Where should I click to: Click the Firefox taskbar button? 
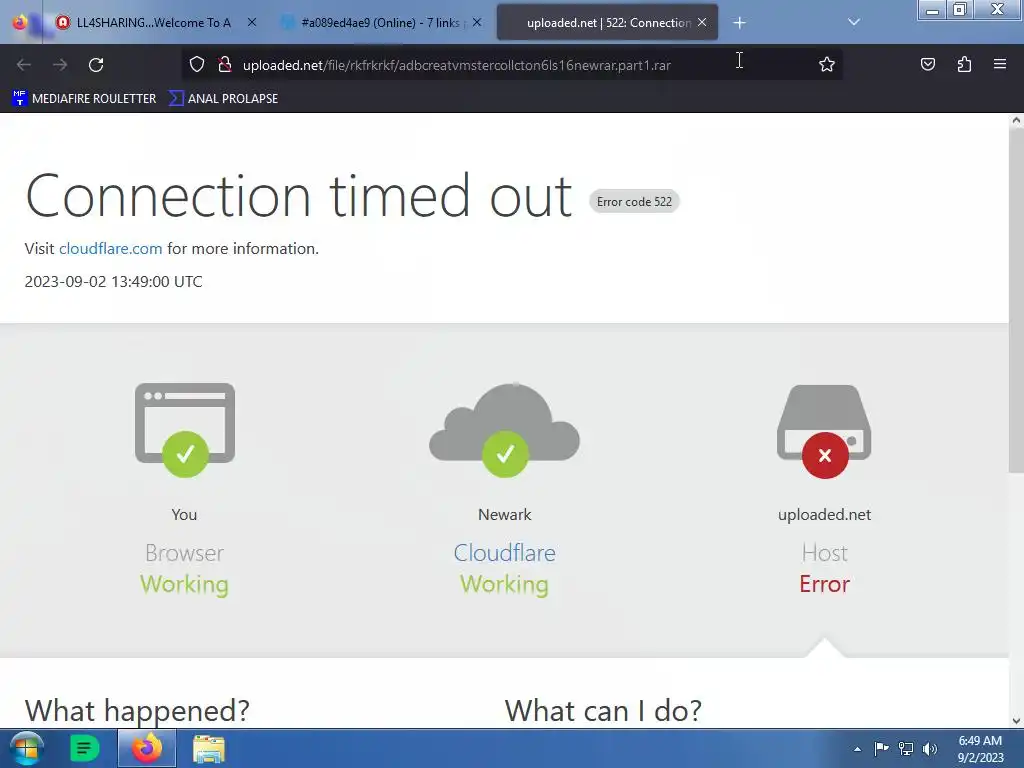(147, 748)
